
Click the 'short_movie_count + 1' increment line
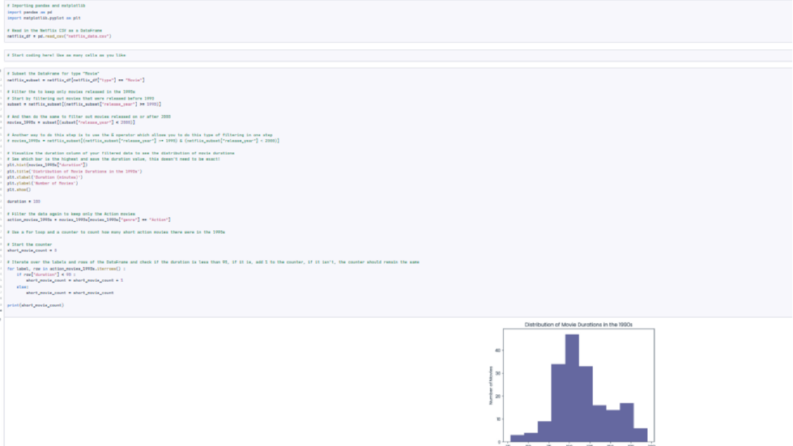coord(74,280)
